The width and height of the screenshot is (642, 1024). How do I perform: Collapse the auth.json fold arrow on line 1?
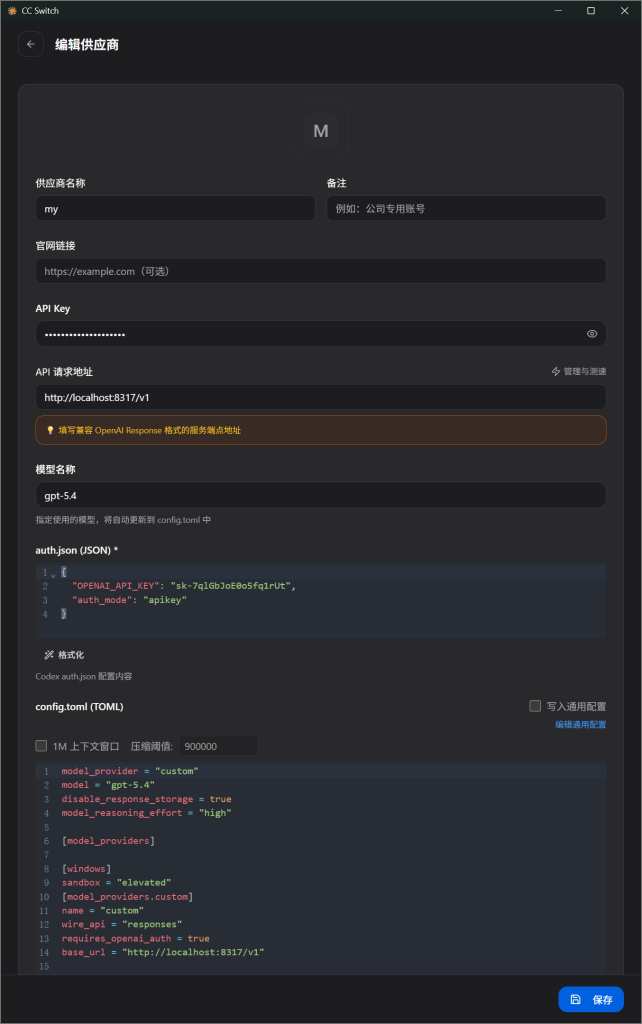pyautogui.click(x=53, y=575)
